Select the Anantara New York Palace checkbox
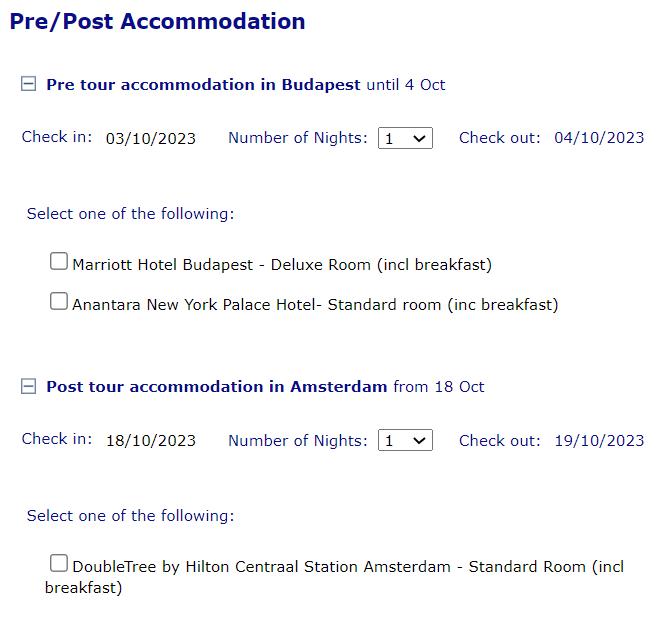 [x=59, y=301]
